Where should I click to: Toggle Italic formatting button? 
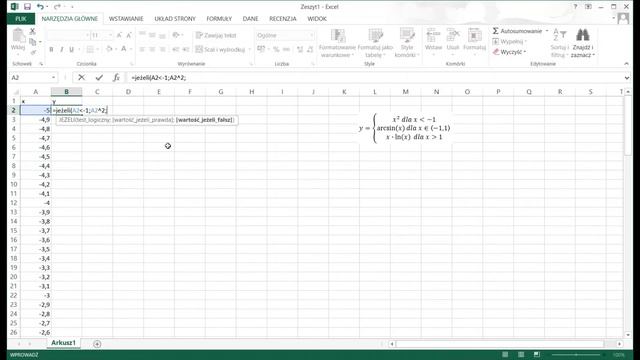click(x=61, y=49)
